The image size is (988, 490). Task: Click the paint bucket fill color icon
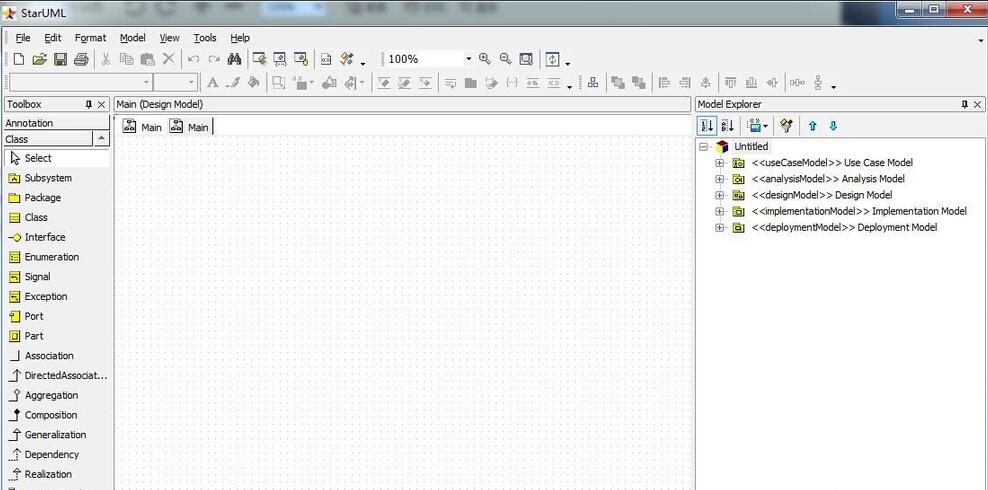click(253, 83)
